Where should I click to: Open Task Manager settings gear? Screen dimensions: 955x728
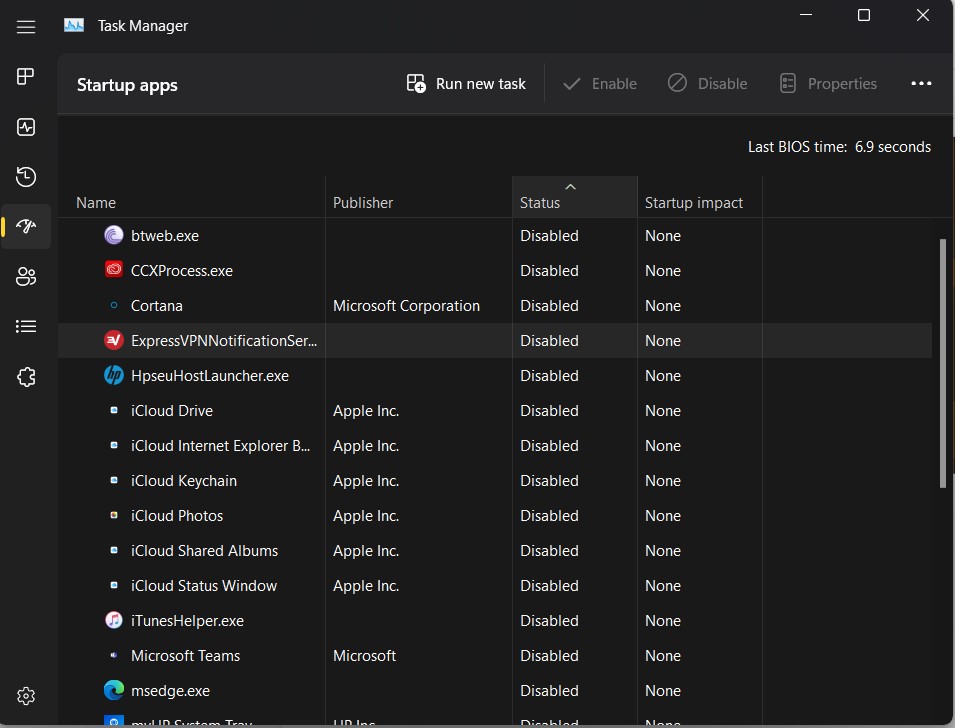26,696
